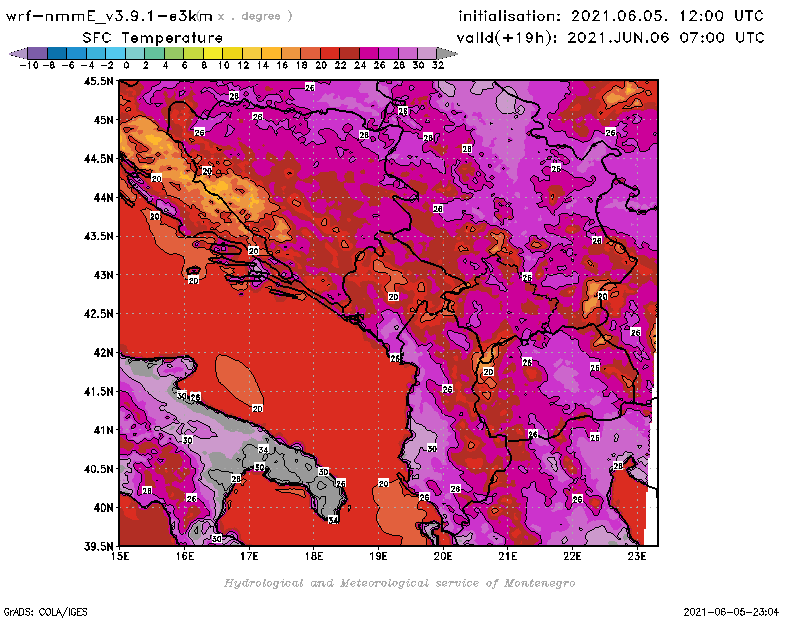
Task: Click the '42.5N' latitude axis label
Action: (x=98, y=314)
